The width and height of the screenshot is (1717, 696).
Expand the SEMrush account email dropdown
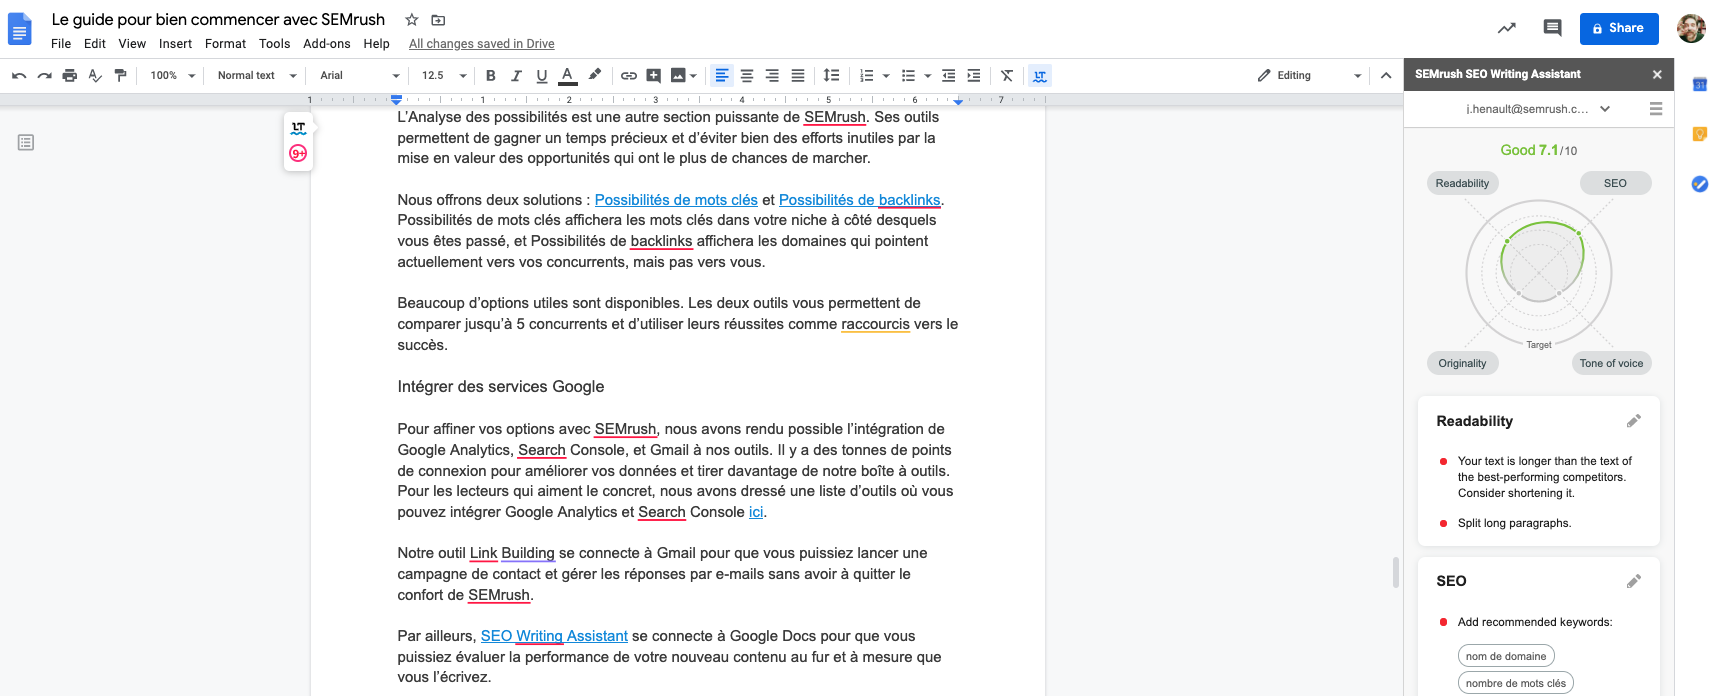coord(1605,109)
